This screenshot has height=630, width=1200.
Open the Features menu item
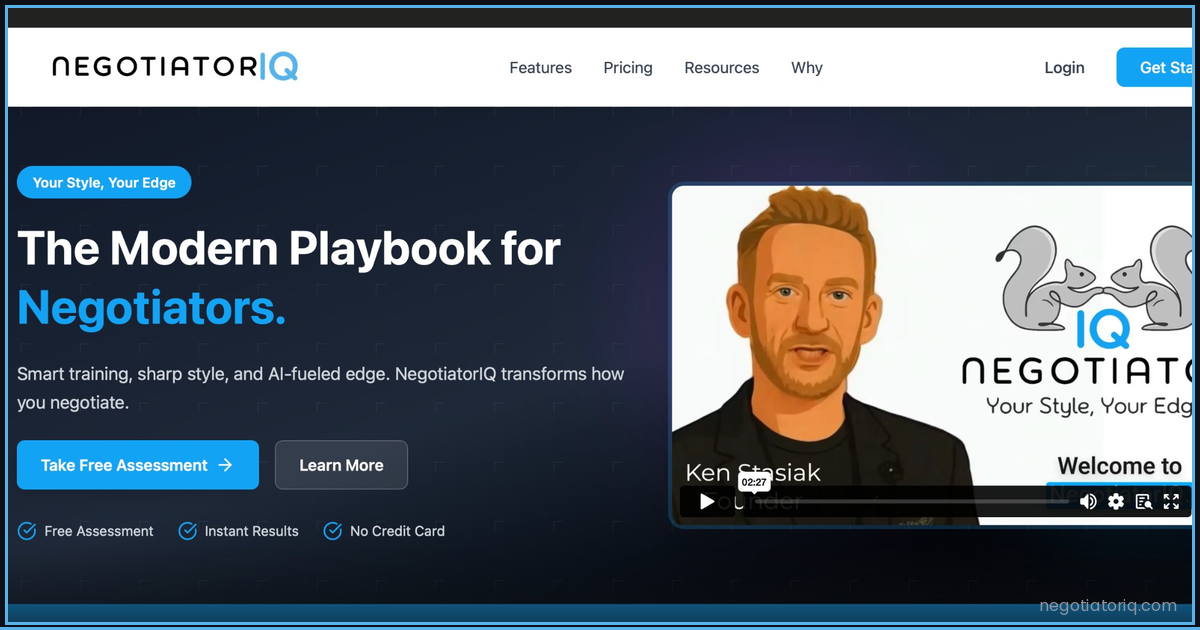[x=540, y=68]
